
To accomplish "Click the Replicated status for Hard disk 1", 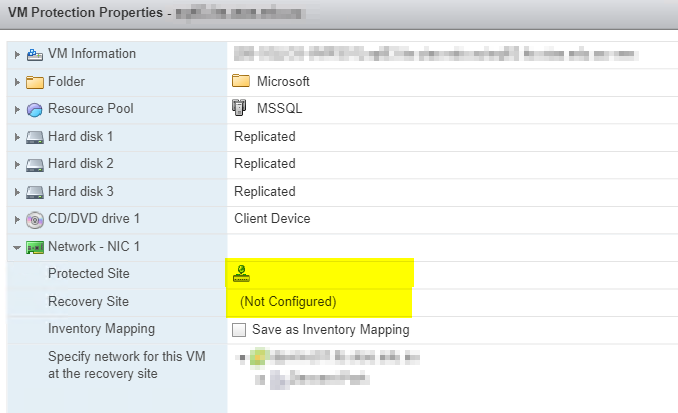I will (x=265, y=137).
